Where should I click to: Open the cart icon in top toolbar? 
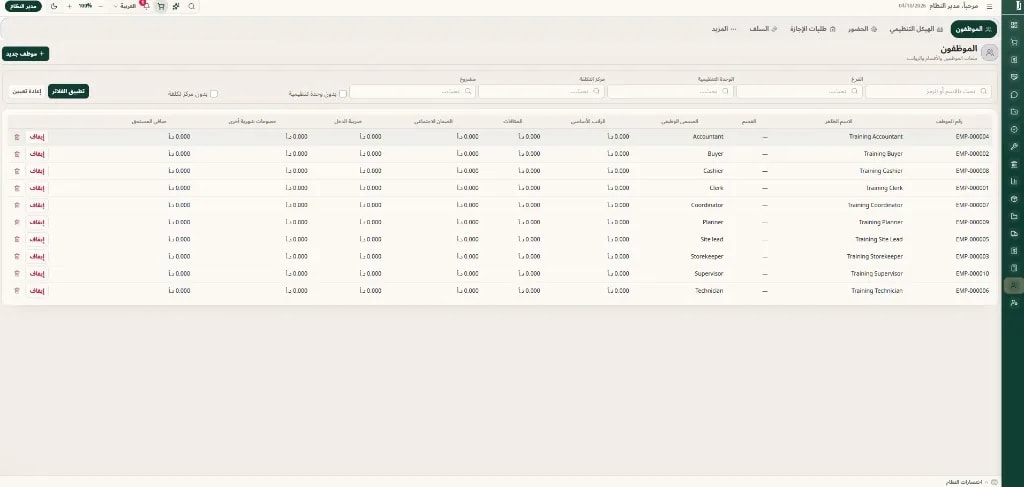[x=161, y=6]
